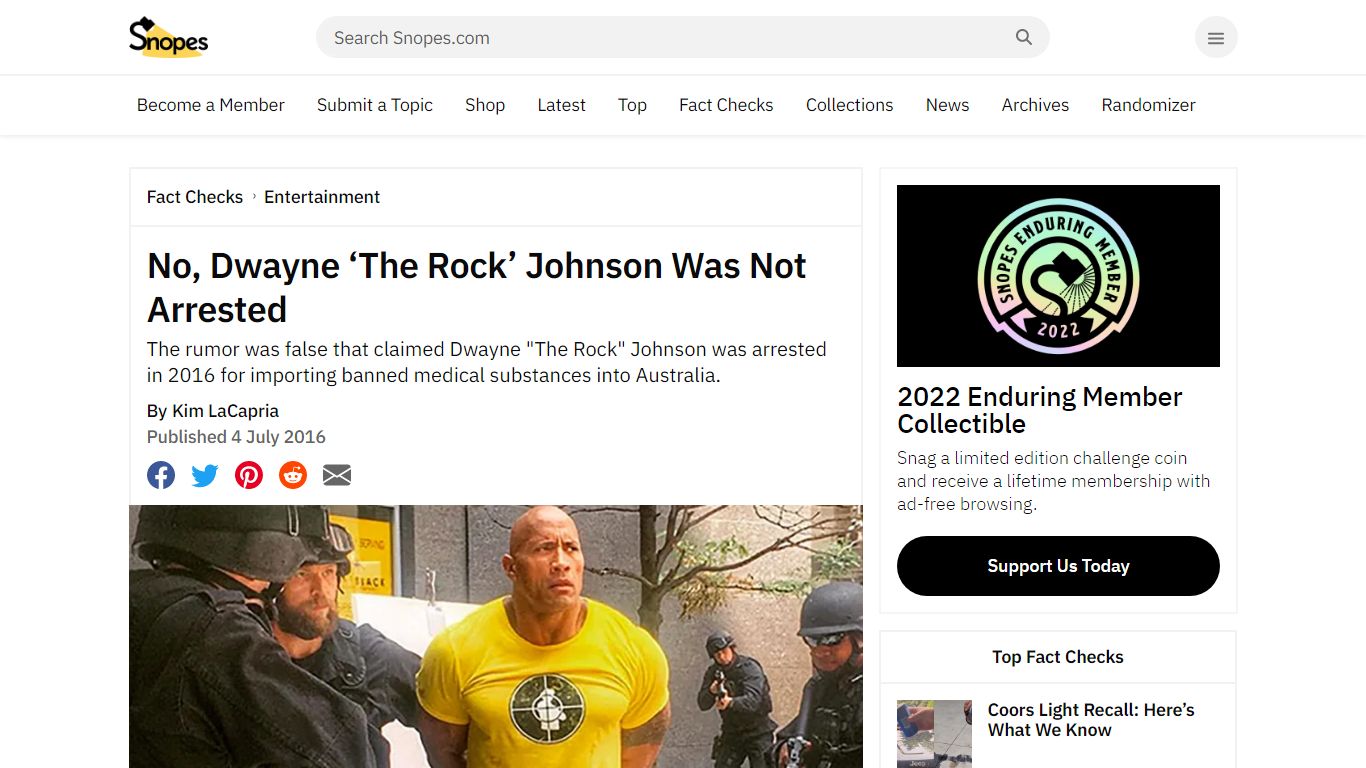Viewport: 1366px width, 768px height.
Task: Open Collections in navigation bar
Action: coord(850,105)
